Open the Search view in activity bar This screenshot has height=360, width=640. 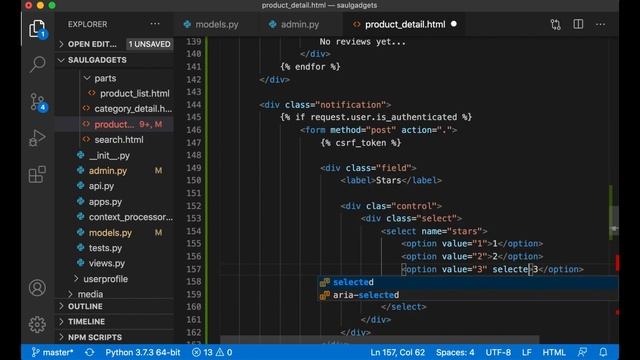point(37,64)
